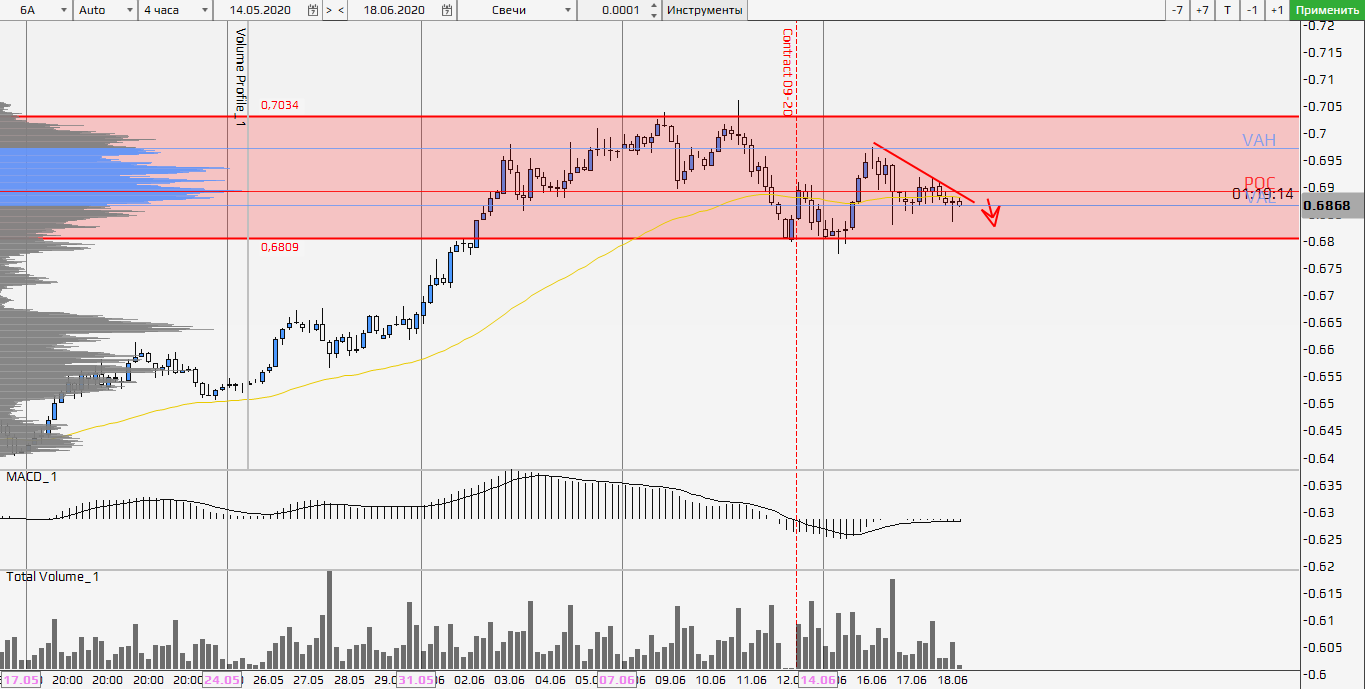Viewport: 1365px width, 689px height.
Task: Click the -7 days button
Action: click(1178, 10)
